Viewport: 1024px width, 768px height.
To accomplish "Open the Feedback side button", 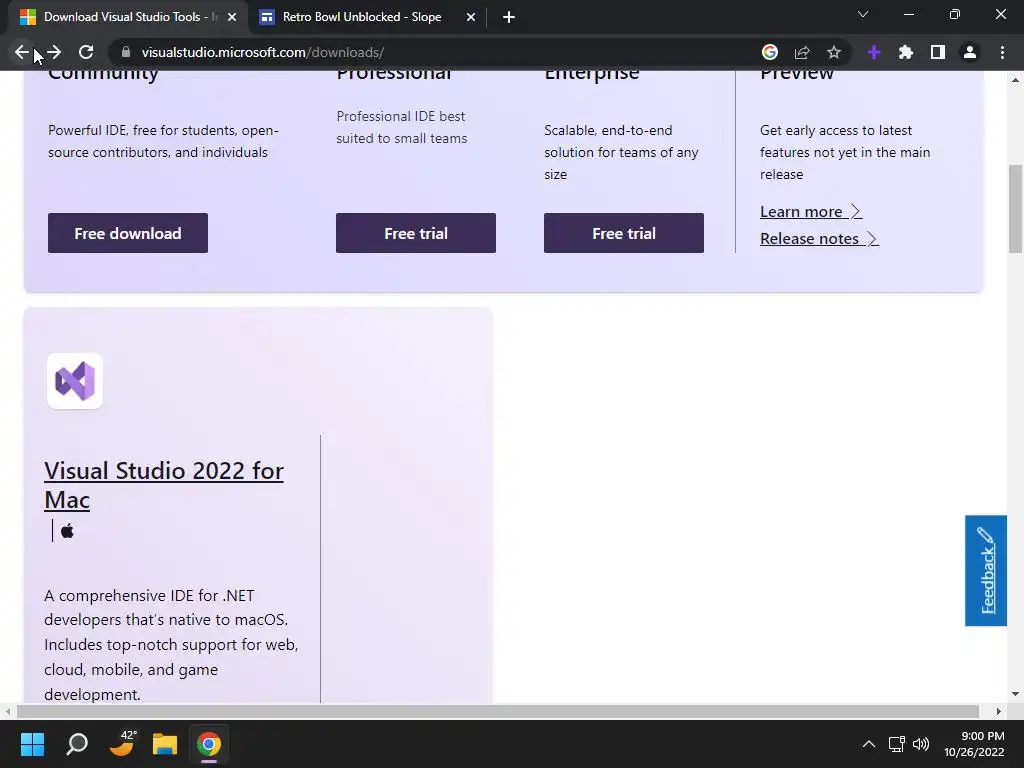I will pyautogui.click(x=985, y=571).
